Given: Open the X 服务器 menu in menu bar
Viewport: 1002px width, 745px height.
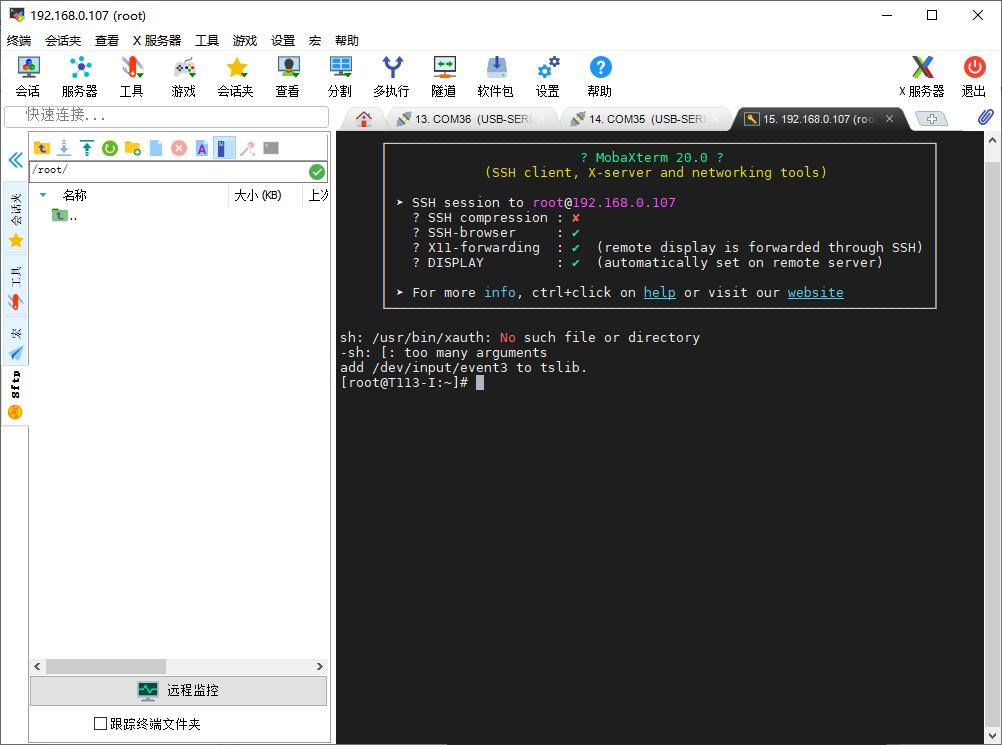Looking at the screenshot, I should pyautogui.click(x=157, y=41).
